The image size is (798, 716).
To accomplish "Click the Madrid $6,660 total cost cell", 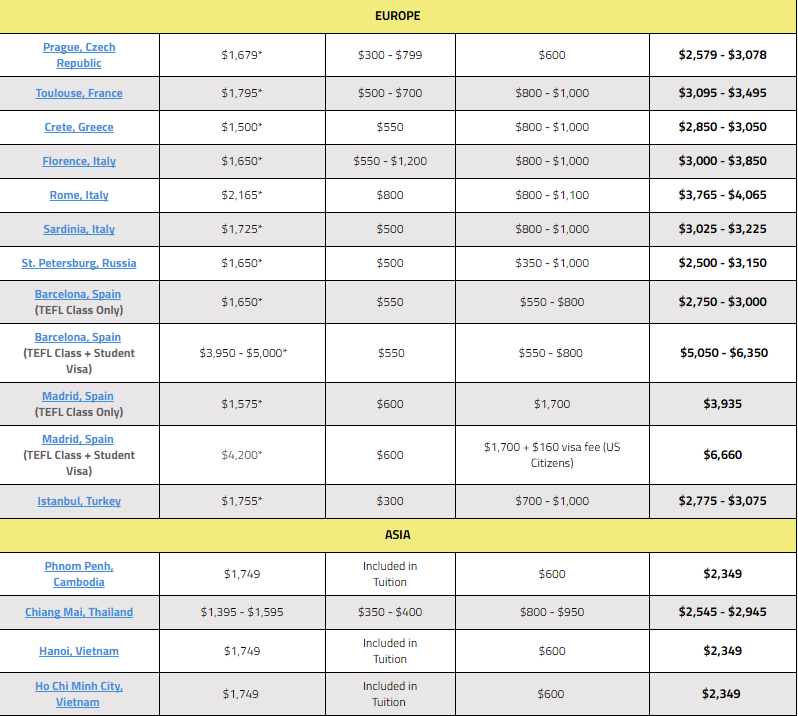I will tap(722, 455).
